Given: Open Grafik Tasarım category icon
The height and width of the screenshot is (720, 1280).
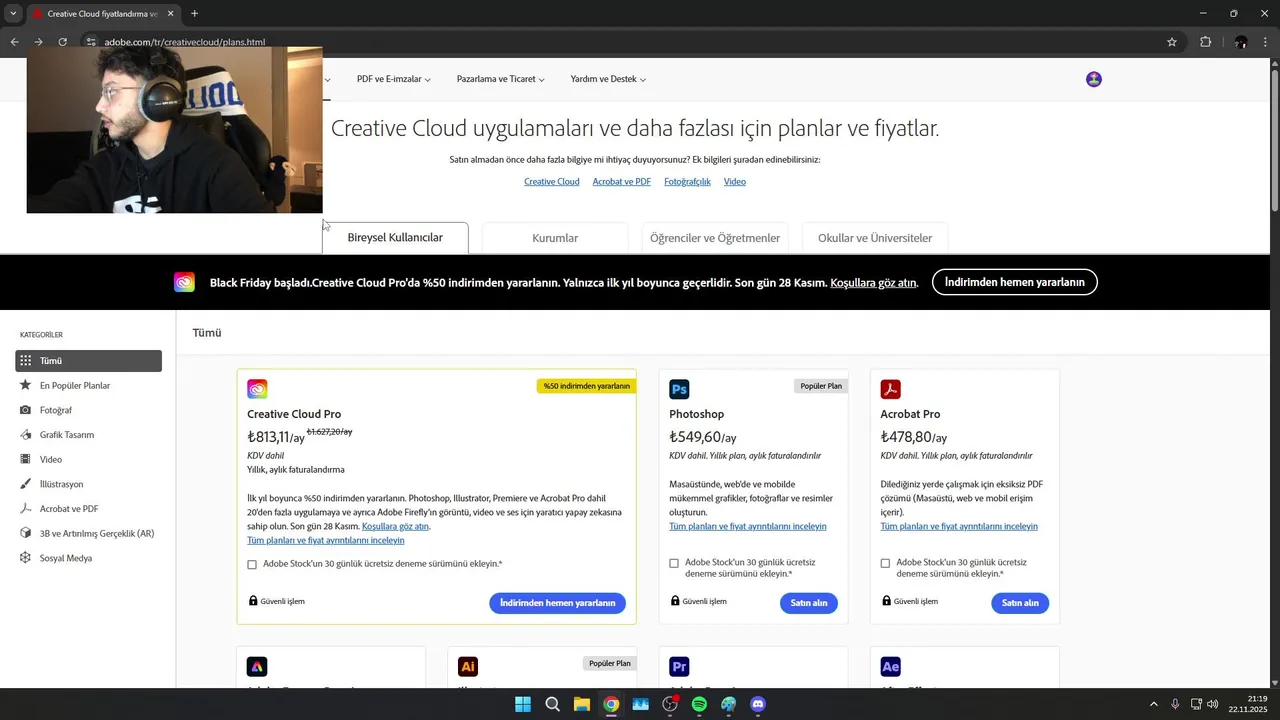Looking at the screenshot, I should click(x=26, y=435).
